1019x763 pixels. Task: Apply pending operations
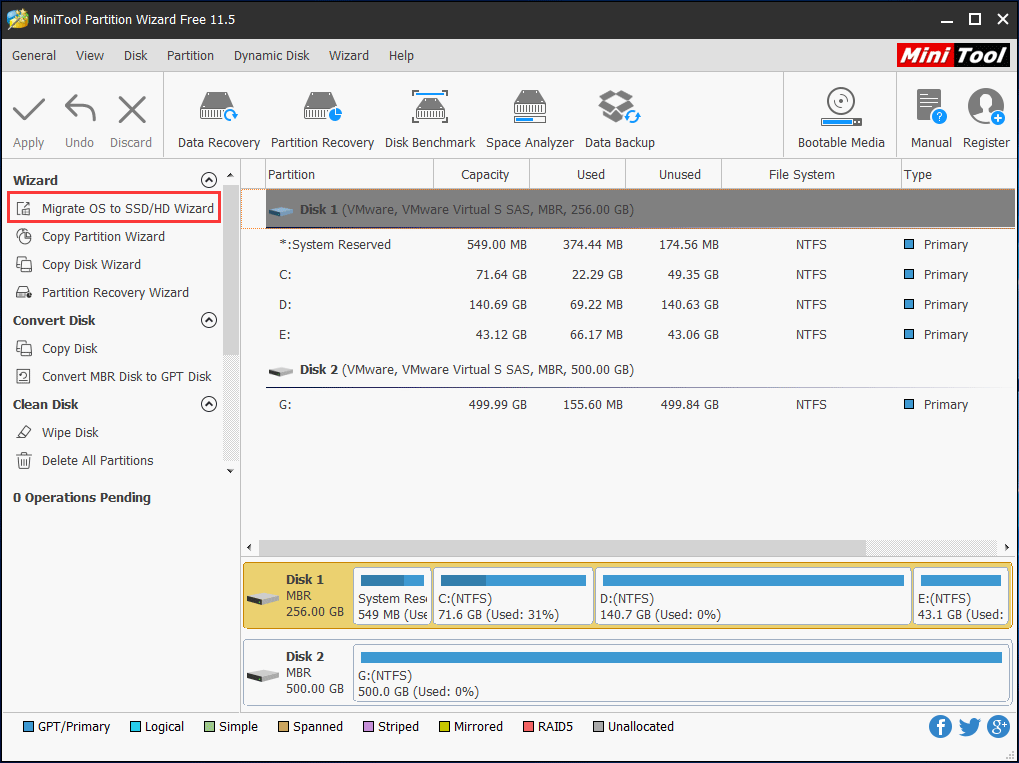click(28, 115)
